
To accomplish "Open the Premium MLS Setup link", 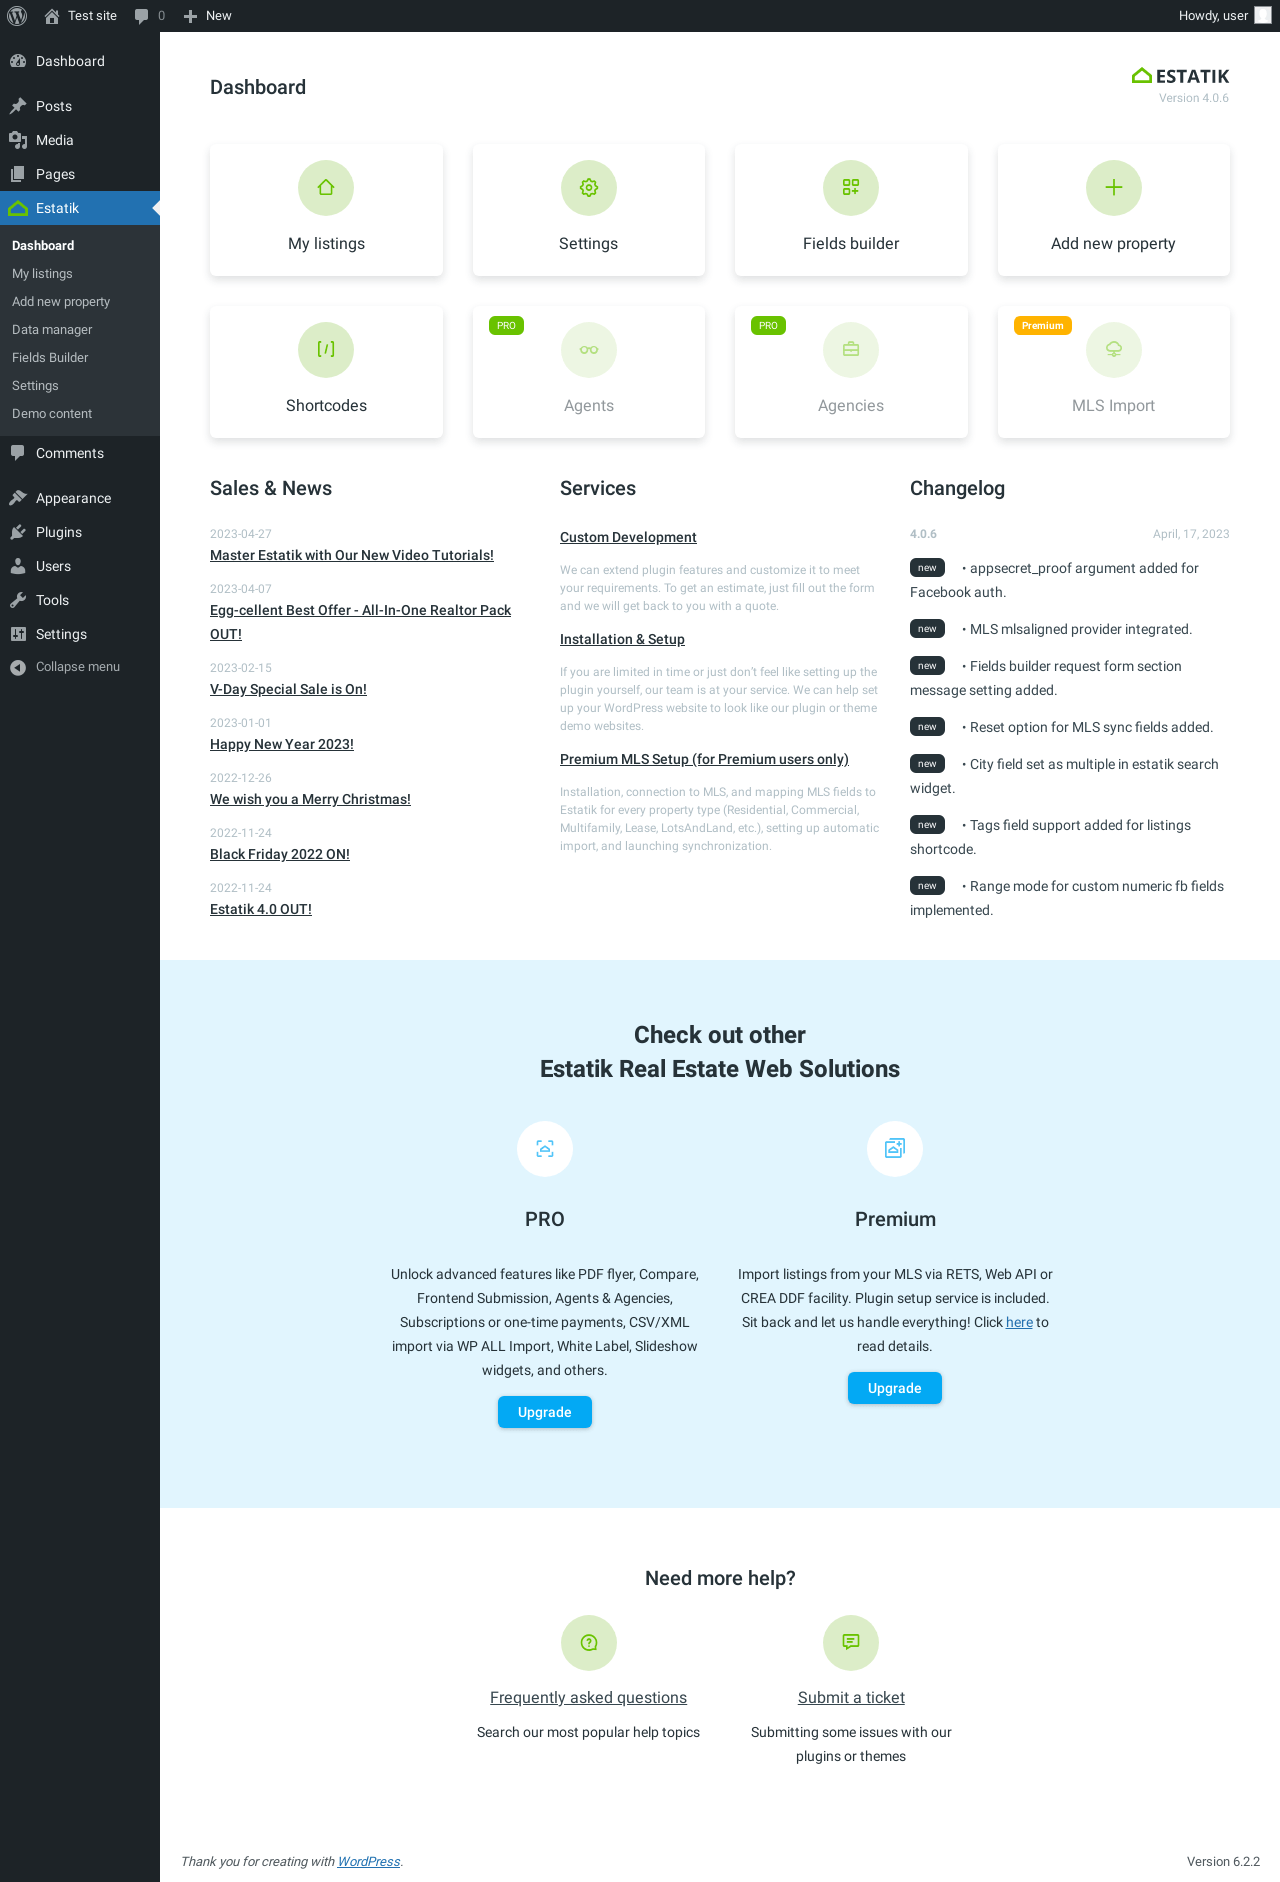I will (704, 759).
